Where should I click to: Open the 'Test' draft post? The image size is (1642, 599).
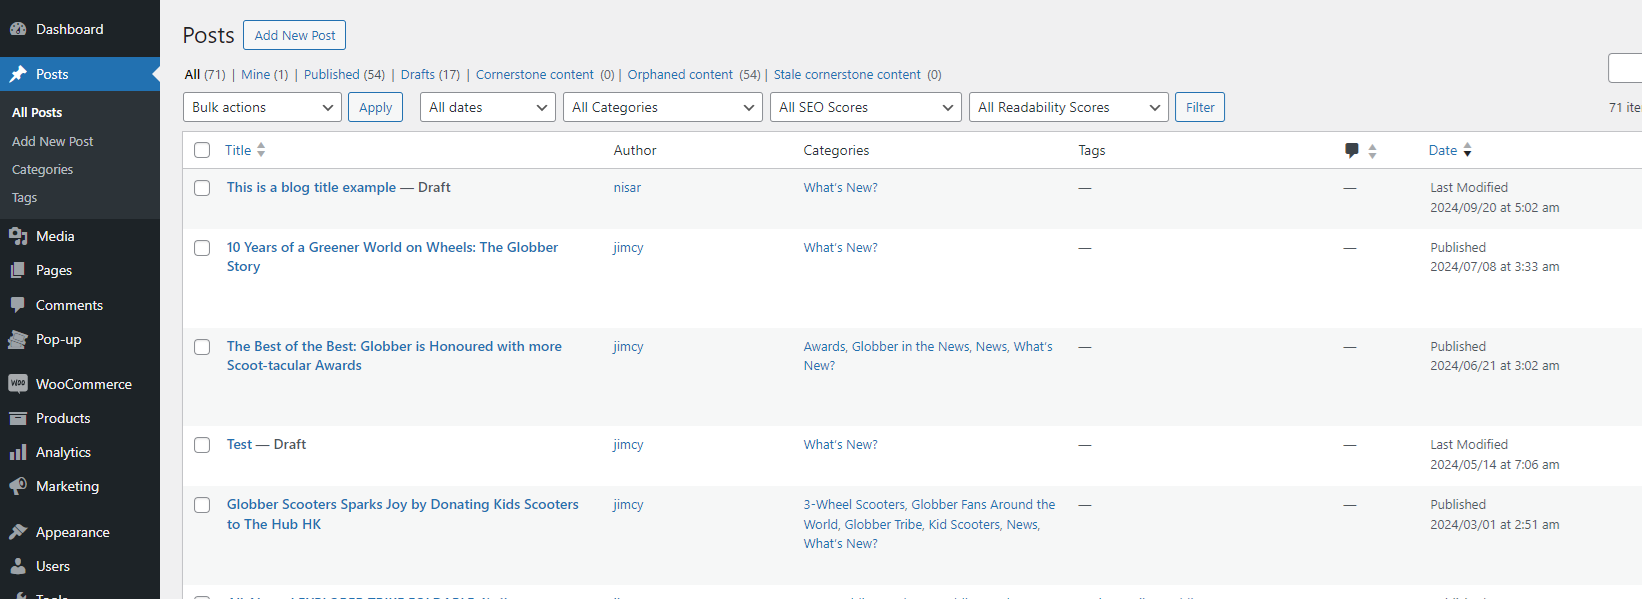pos(239,444)
